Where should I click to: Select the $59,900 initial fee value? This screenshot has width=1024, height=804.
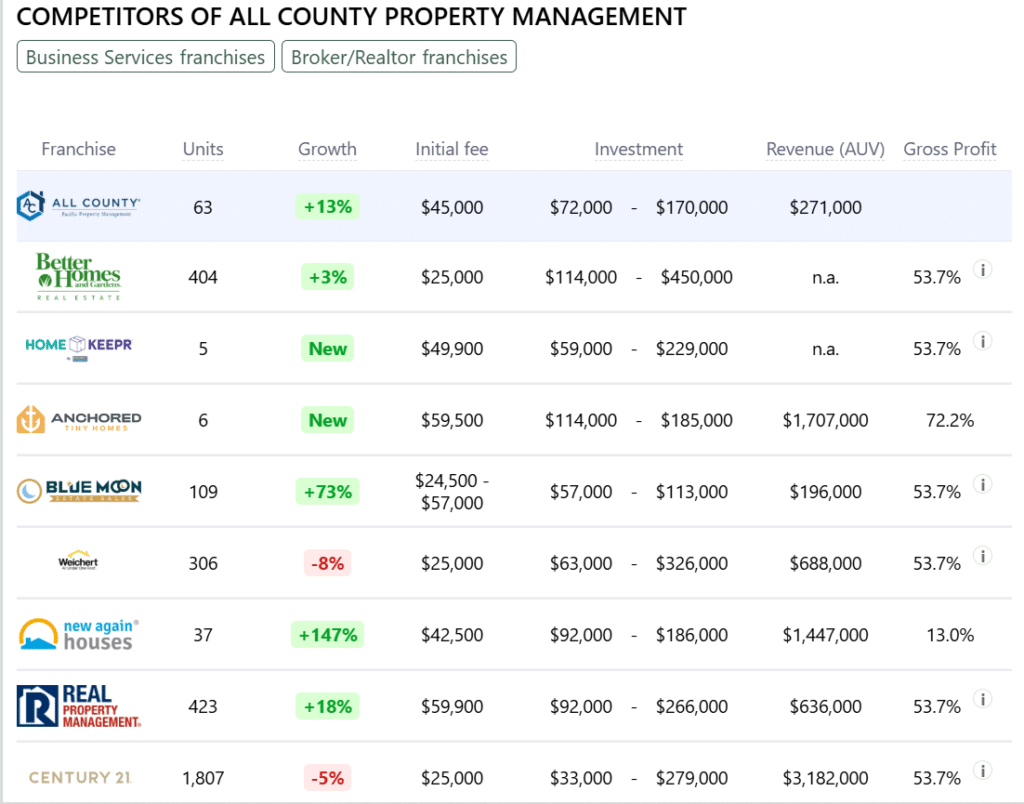click(452, 706)
